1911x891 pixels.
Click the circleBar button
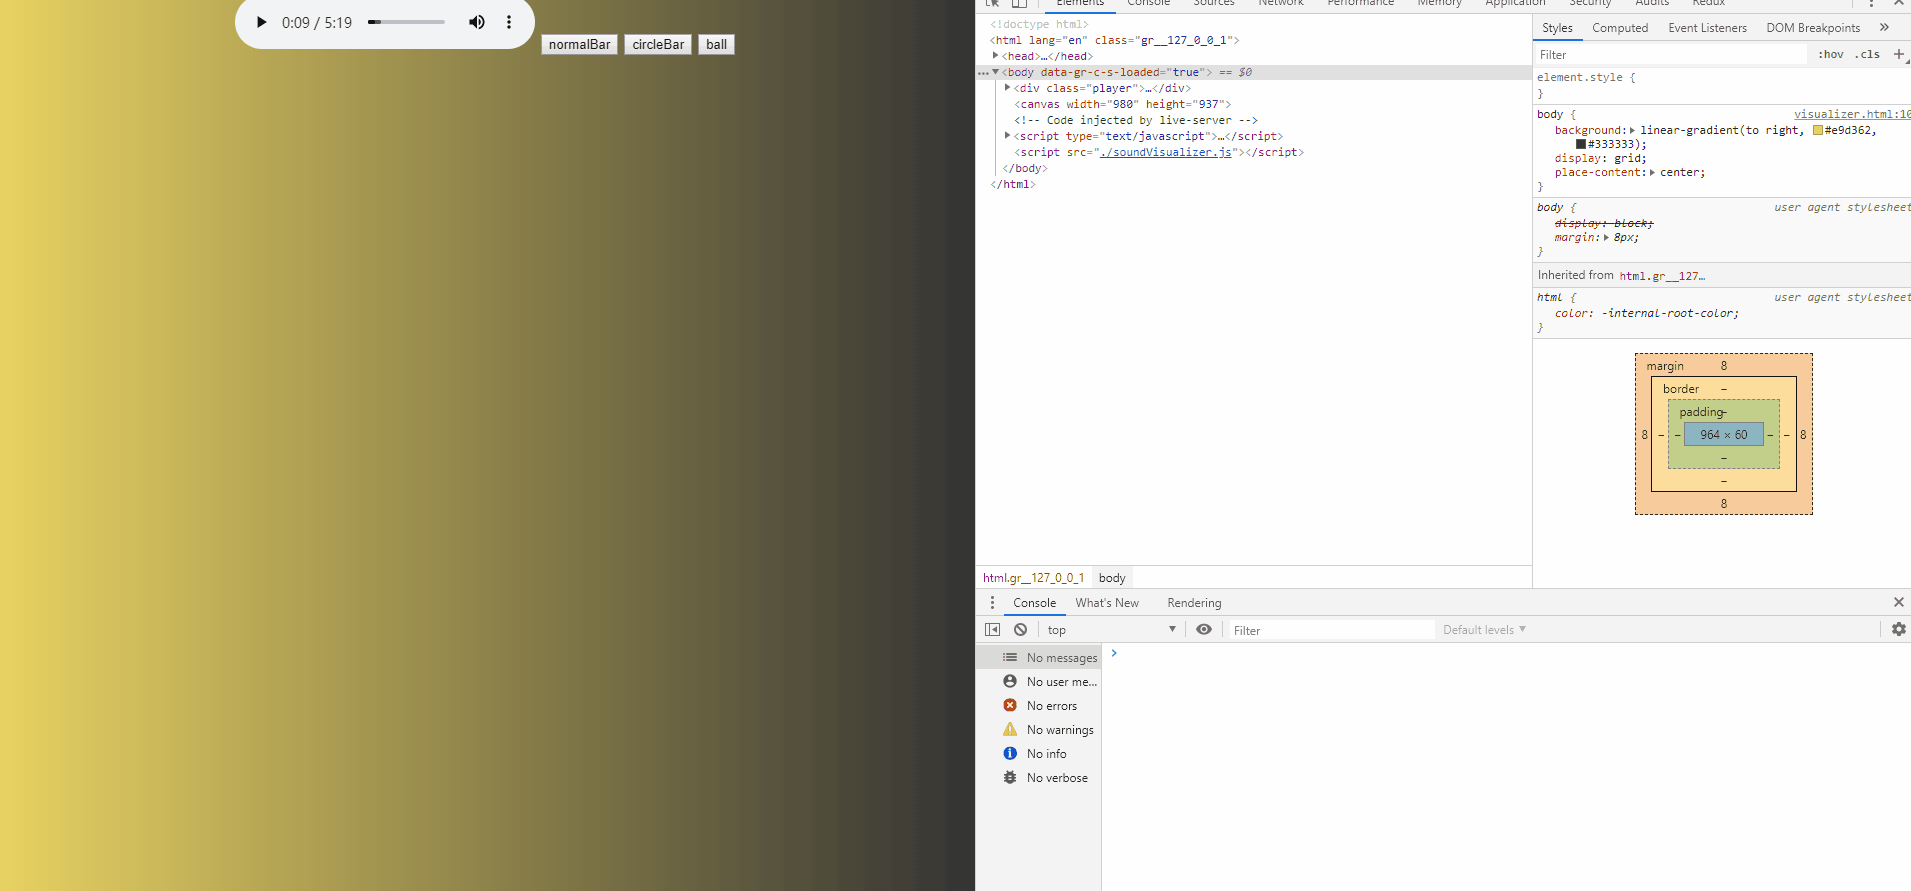[x=658, y=44]
